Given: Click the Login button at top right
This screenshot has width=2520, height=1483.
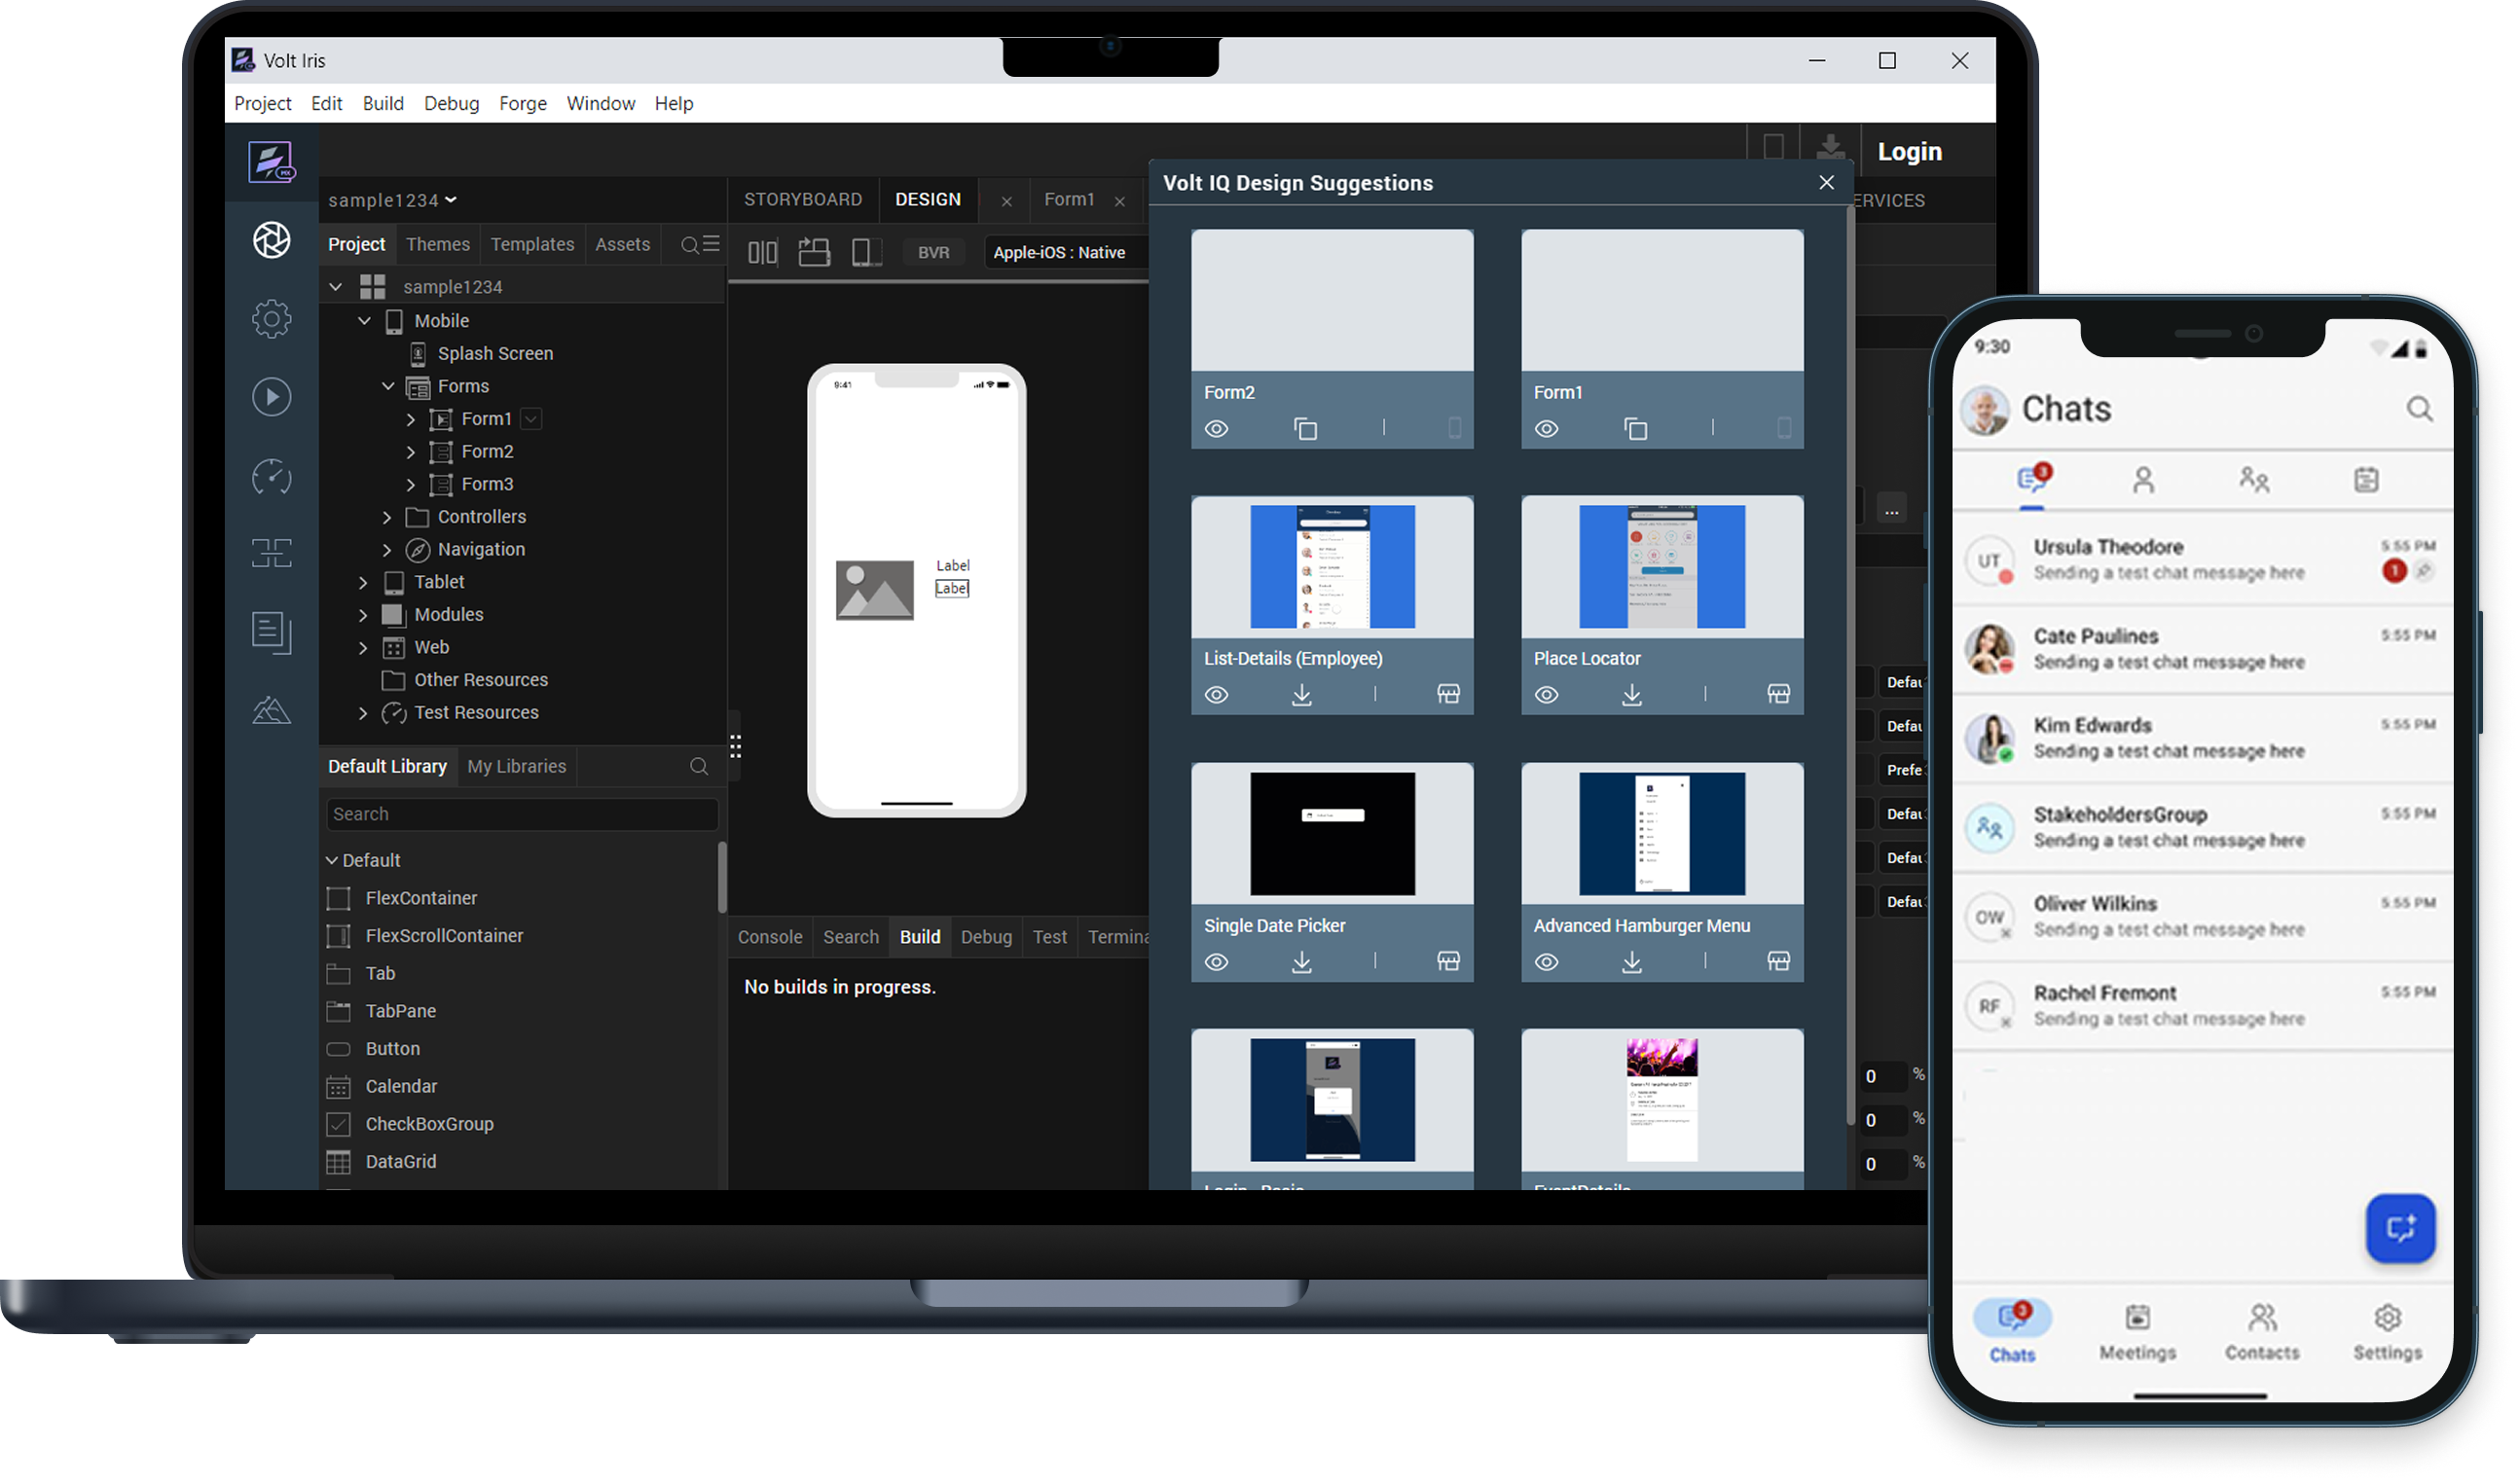Looking at the screenshot, I should pos(1908,151).
